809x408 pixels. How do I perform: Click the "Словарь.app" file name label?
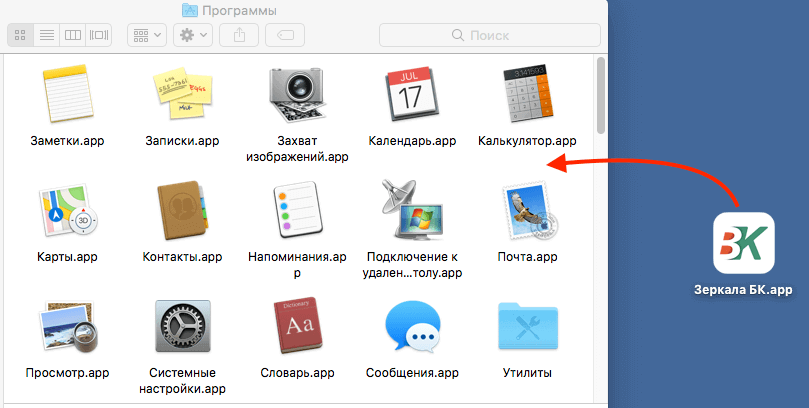(297, 373)
